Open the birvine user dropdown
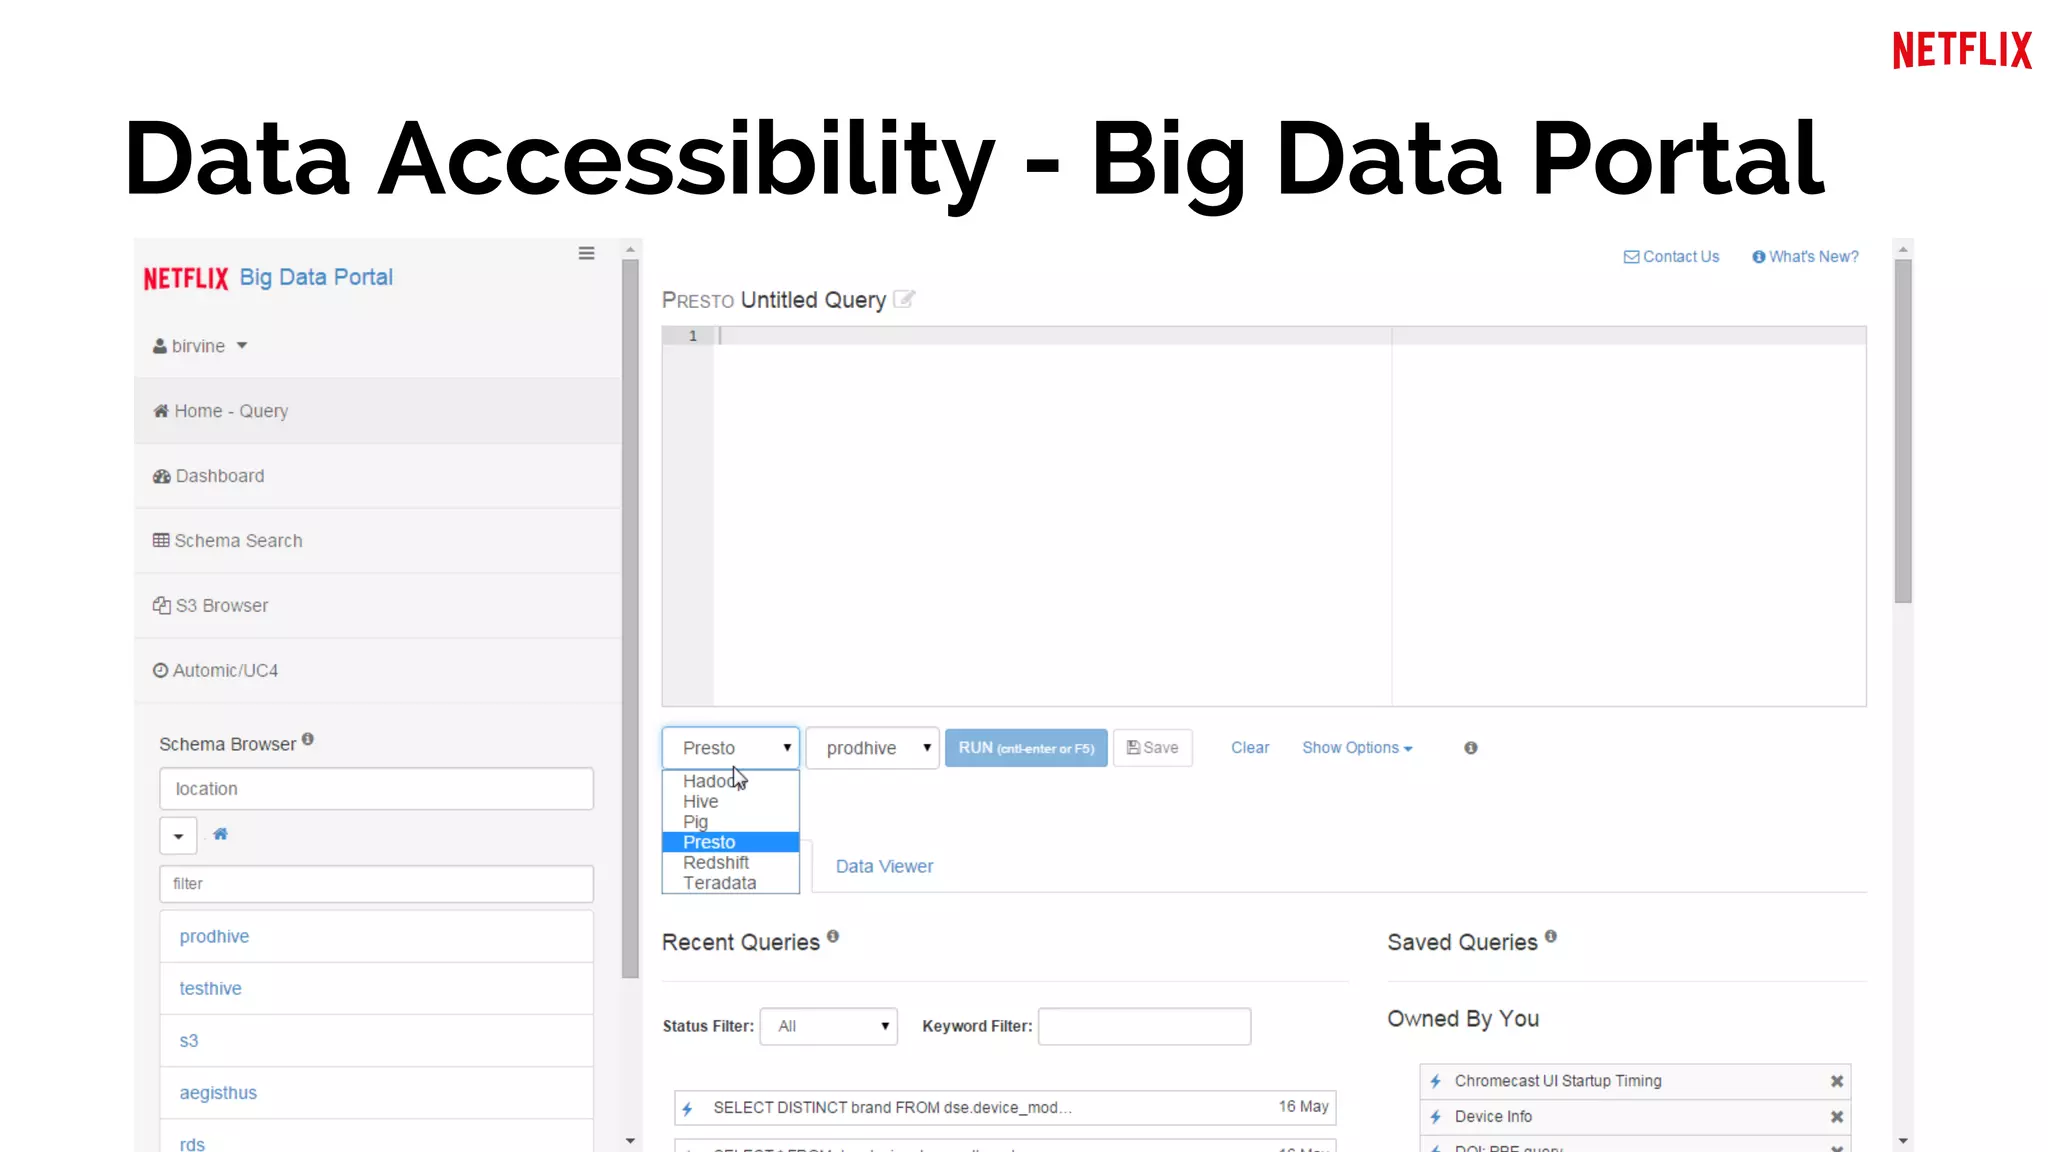The width and height of the screenshot is (2048, 1152). pos(200,346)
